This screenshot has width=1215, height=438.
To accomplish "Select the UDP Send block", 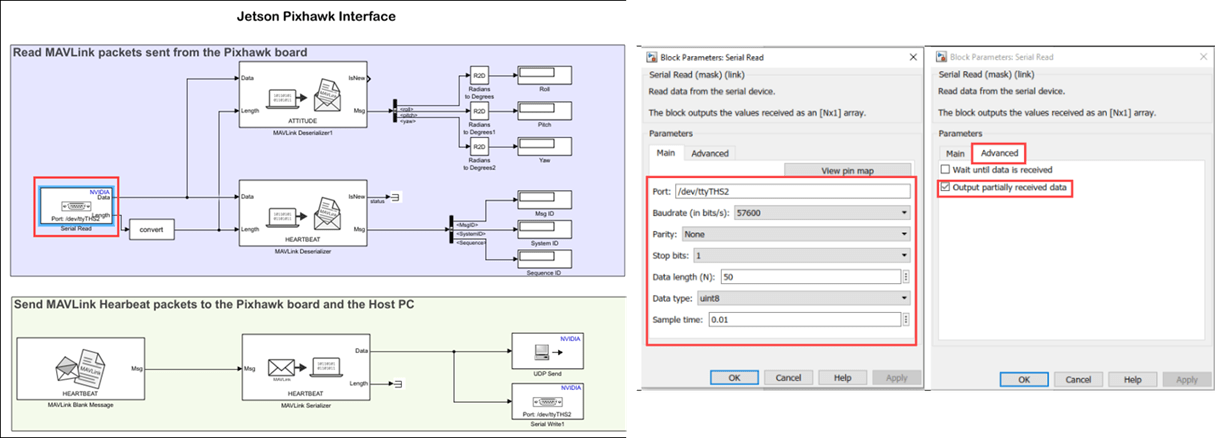I will [x=546, y=353].
